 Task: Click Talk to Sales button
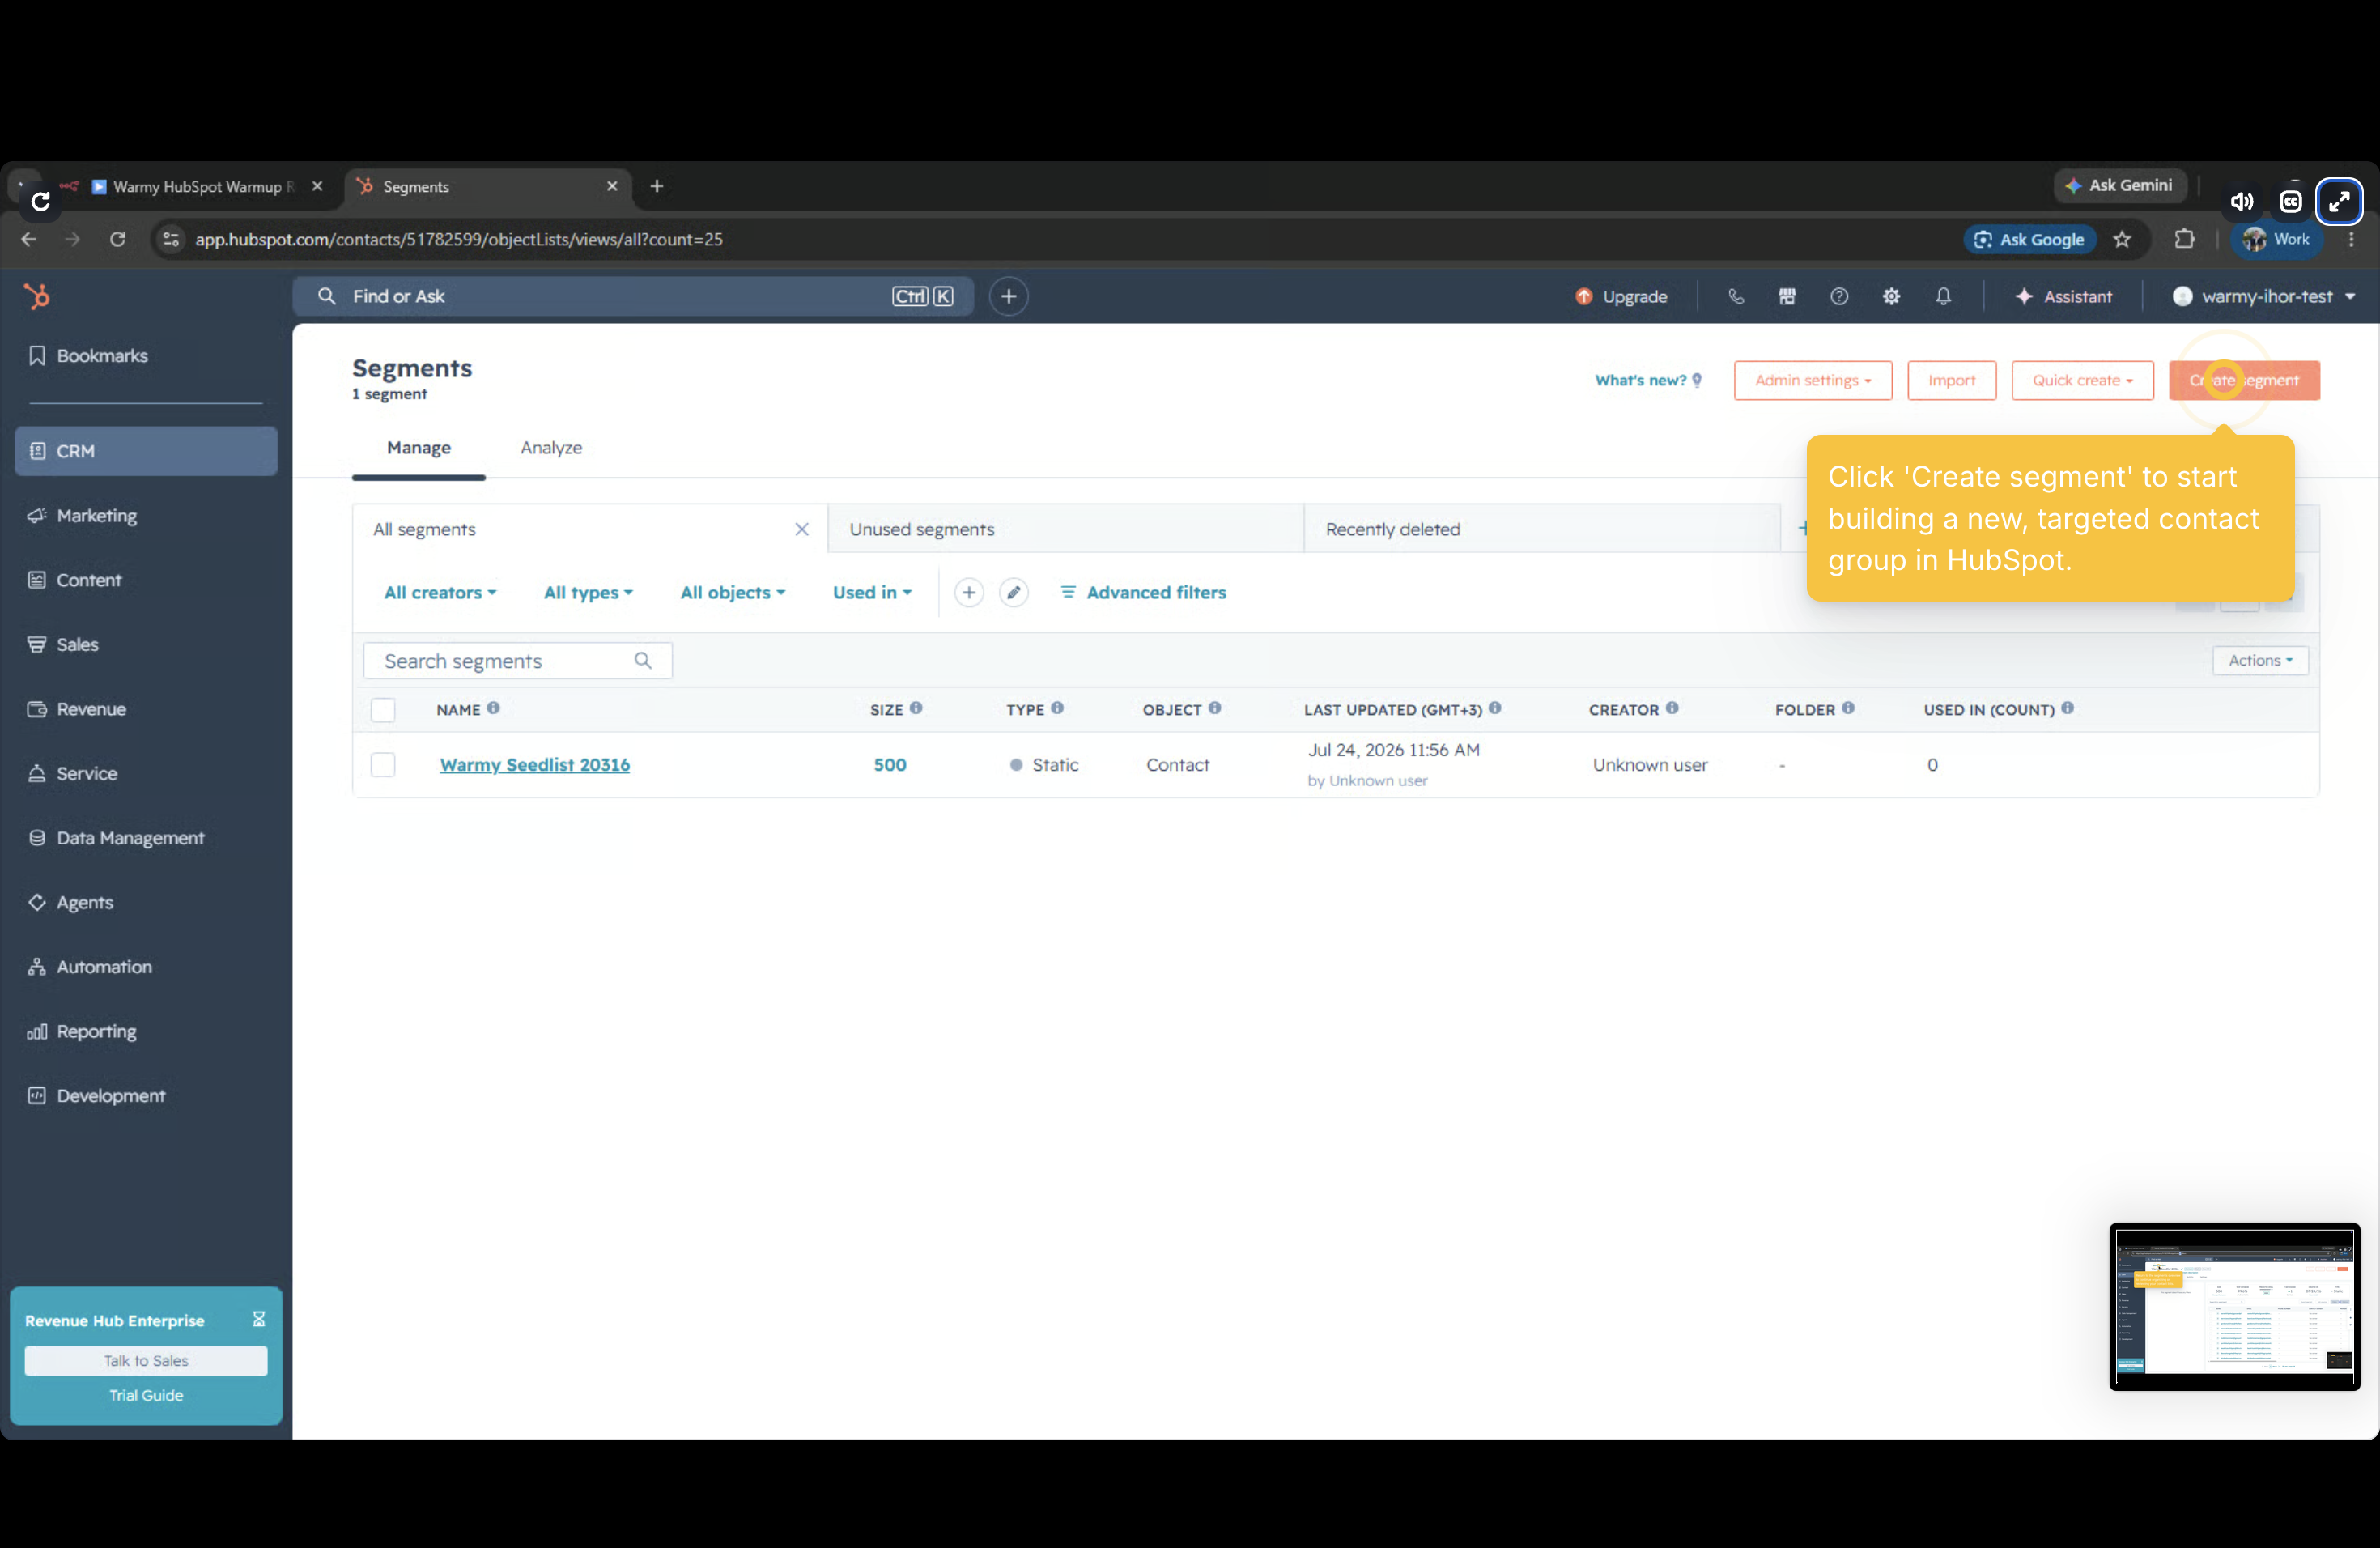click(146, 1361)
